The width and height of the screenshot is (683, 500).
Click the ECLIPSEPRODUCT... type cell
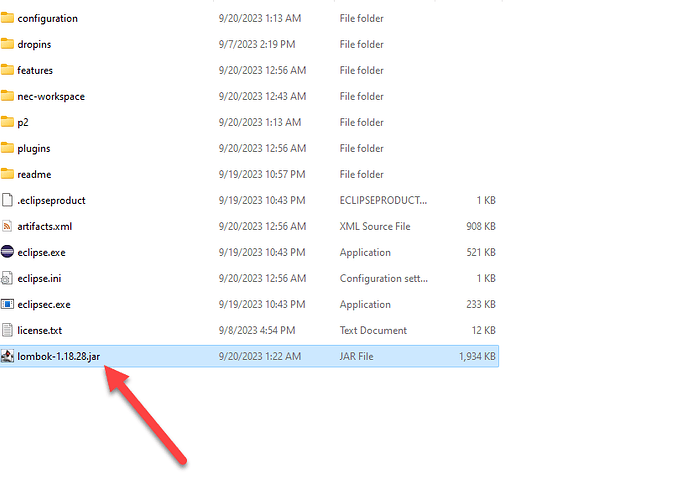pos(383,200)
